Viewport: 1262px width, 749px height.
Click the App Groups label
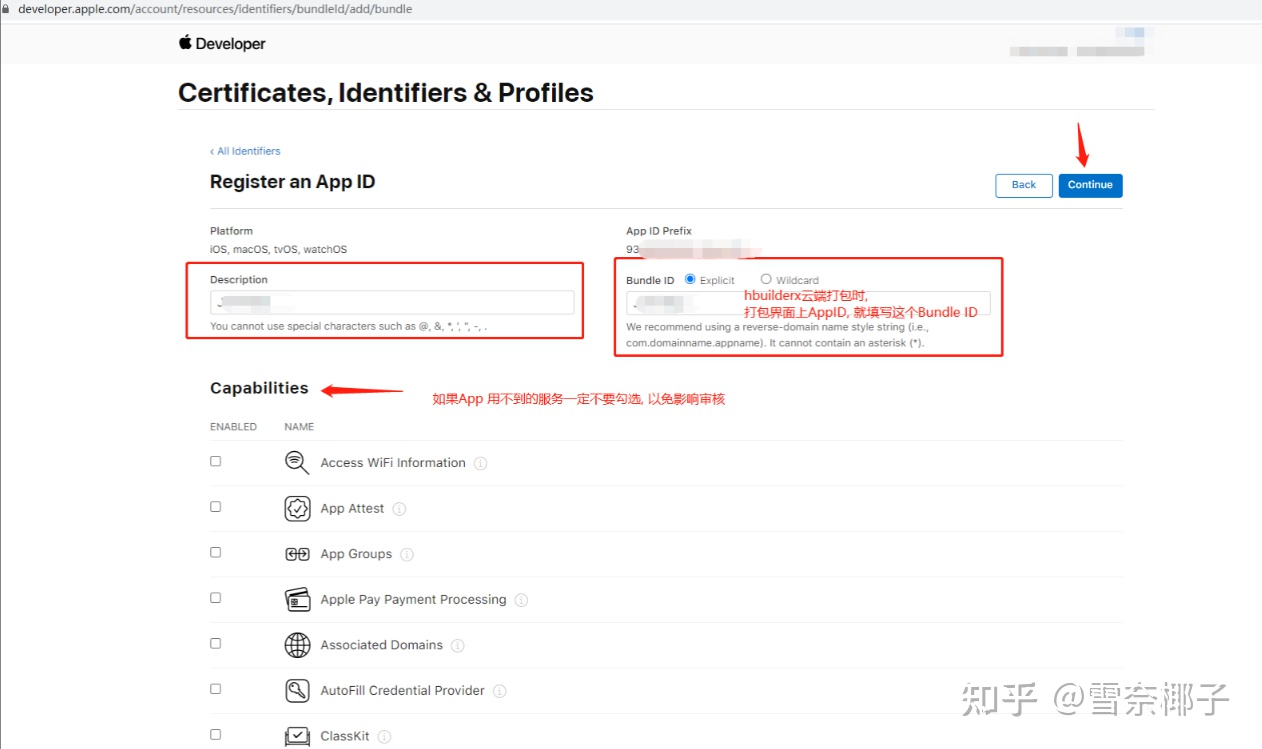[x=356, y=554]
